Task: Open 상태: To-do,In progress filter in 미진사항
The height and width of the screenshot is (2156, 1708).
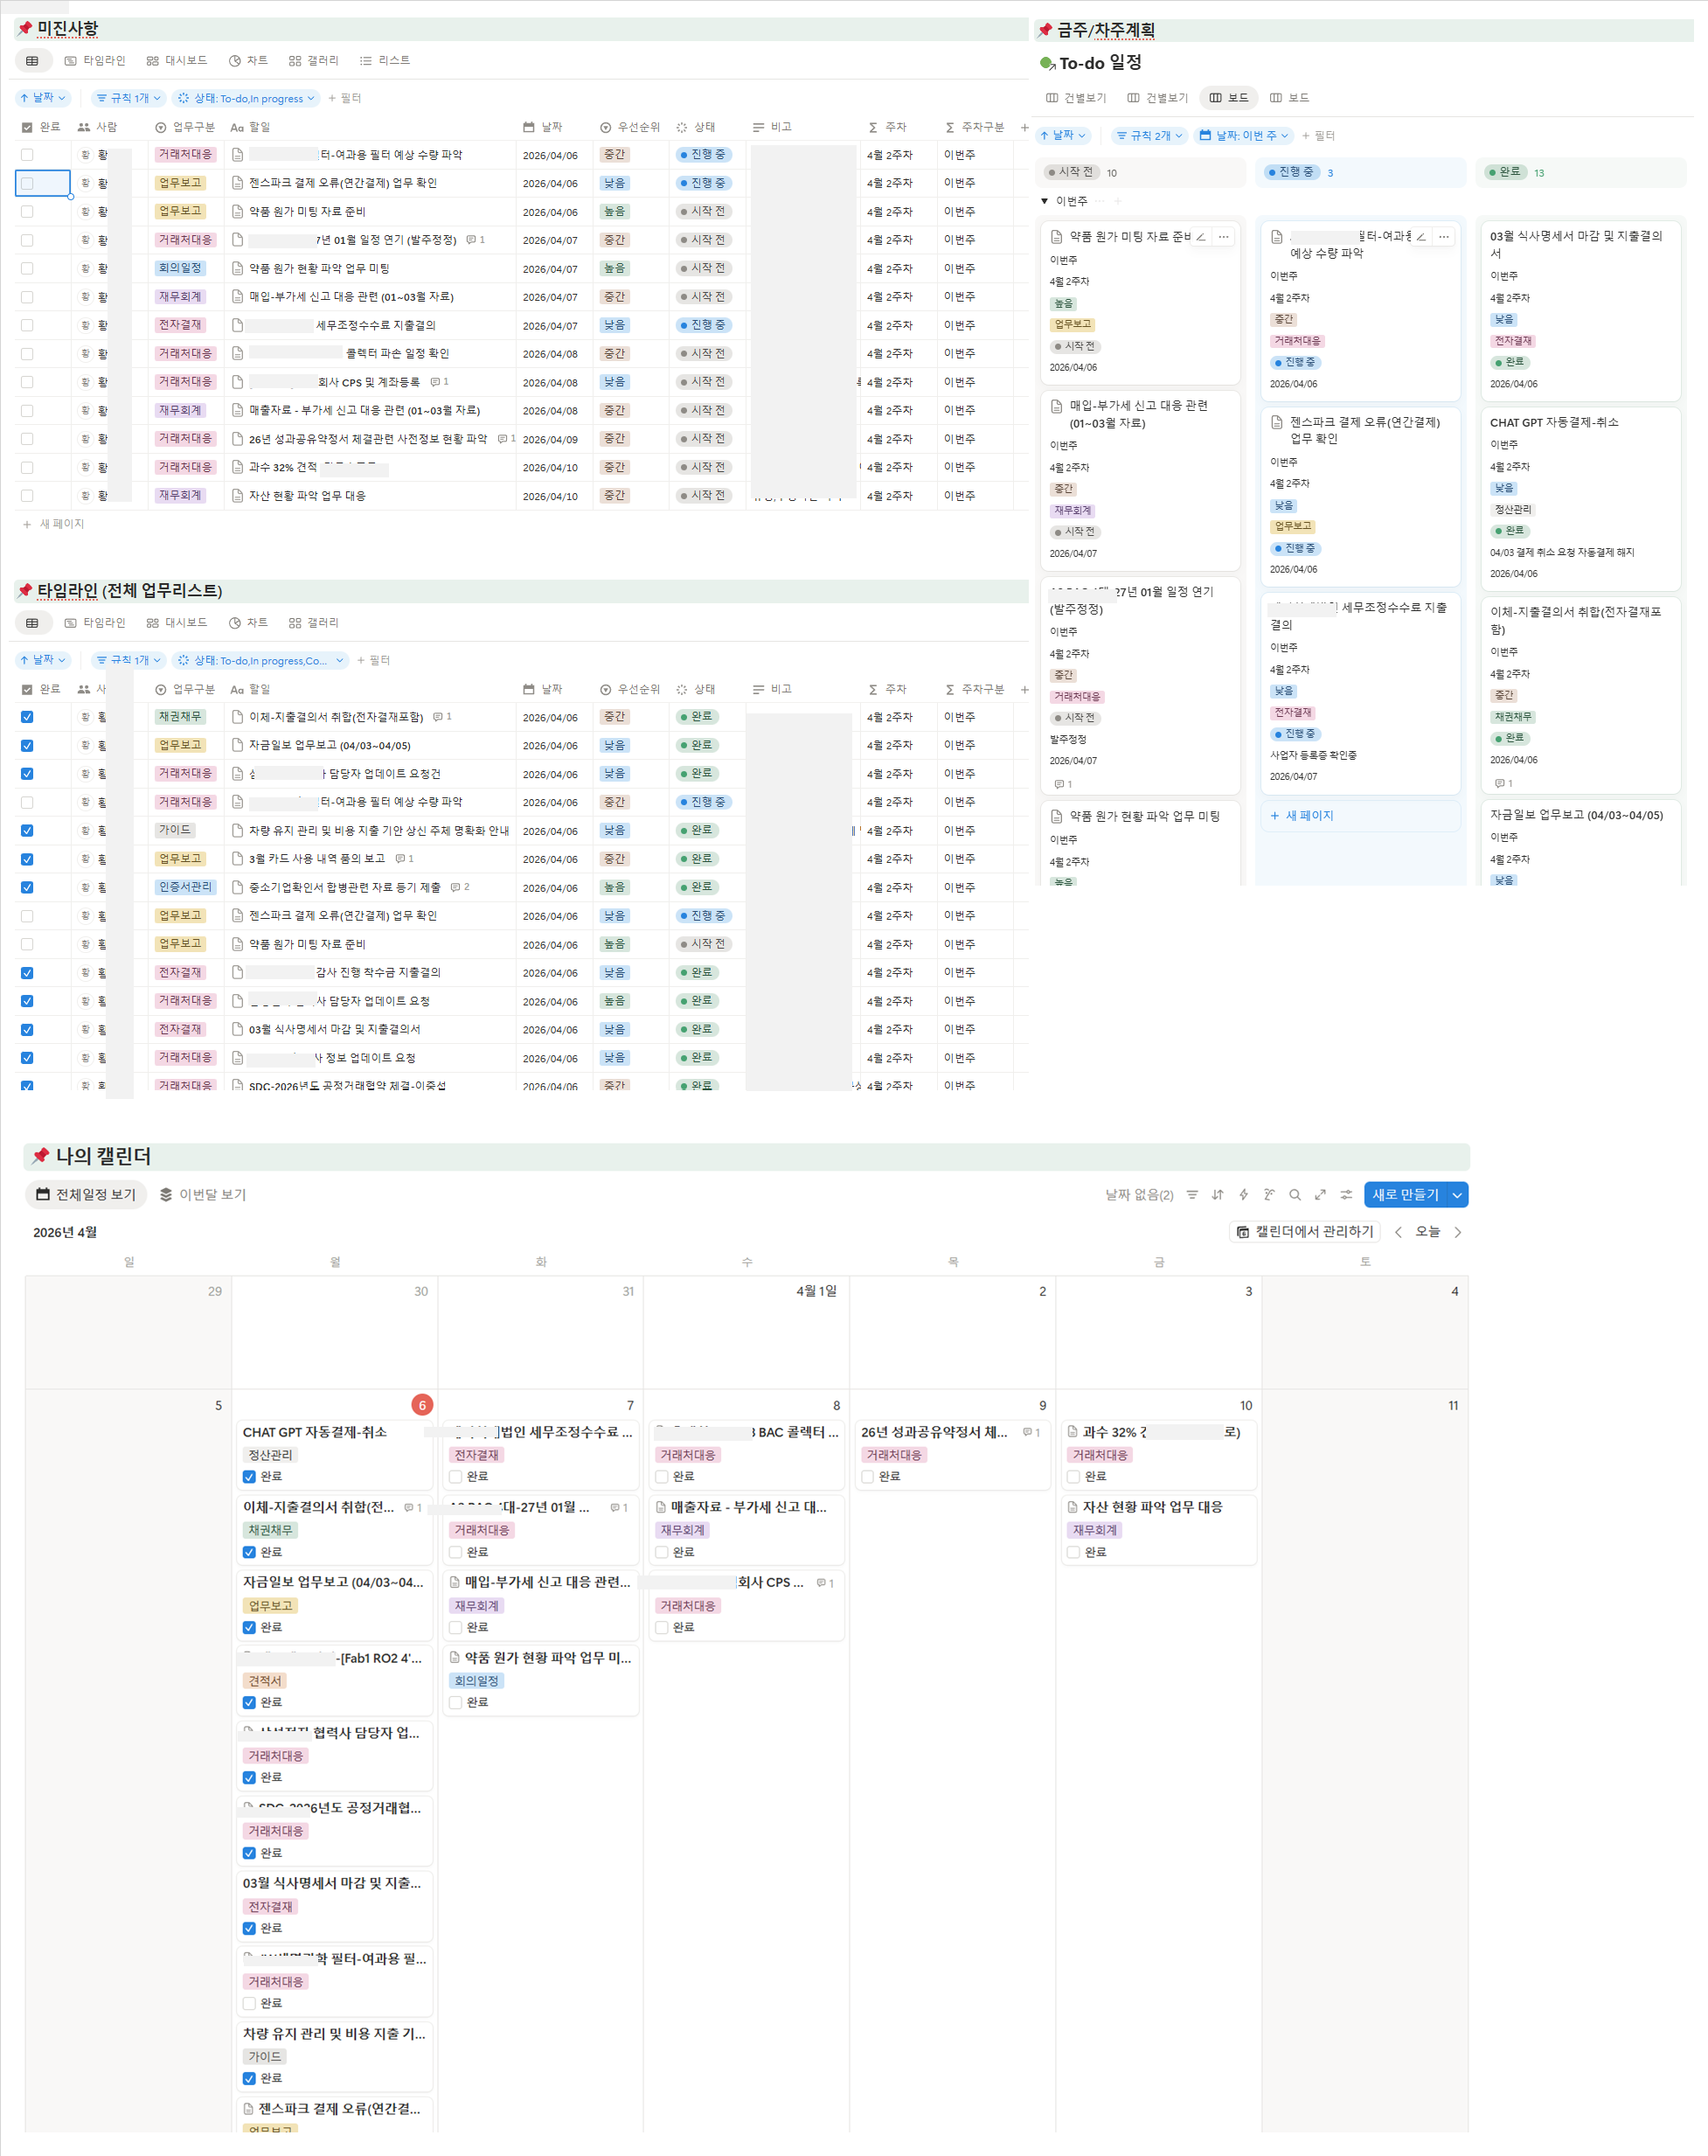Action: [x=246, y=98]
